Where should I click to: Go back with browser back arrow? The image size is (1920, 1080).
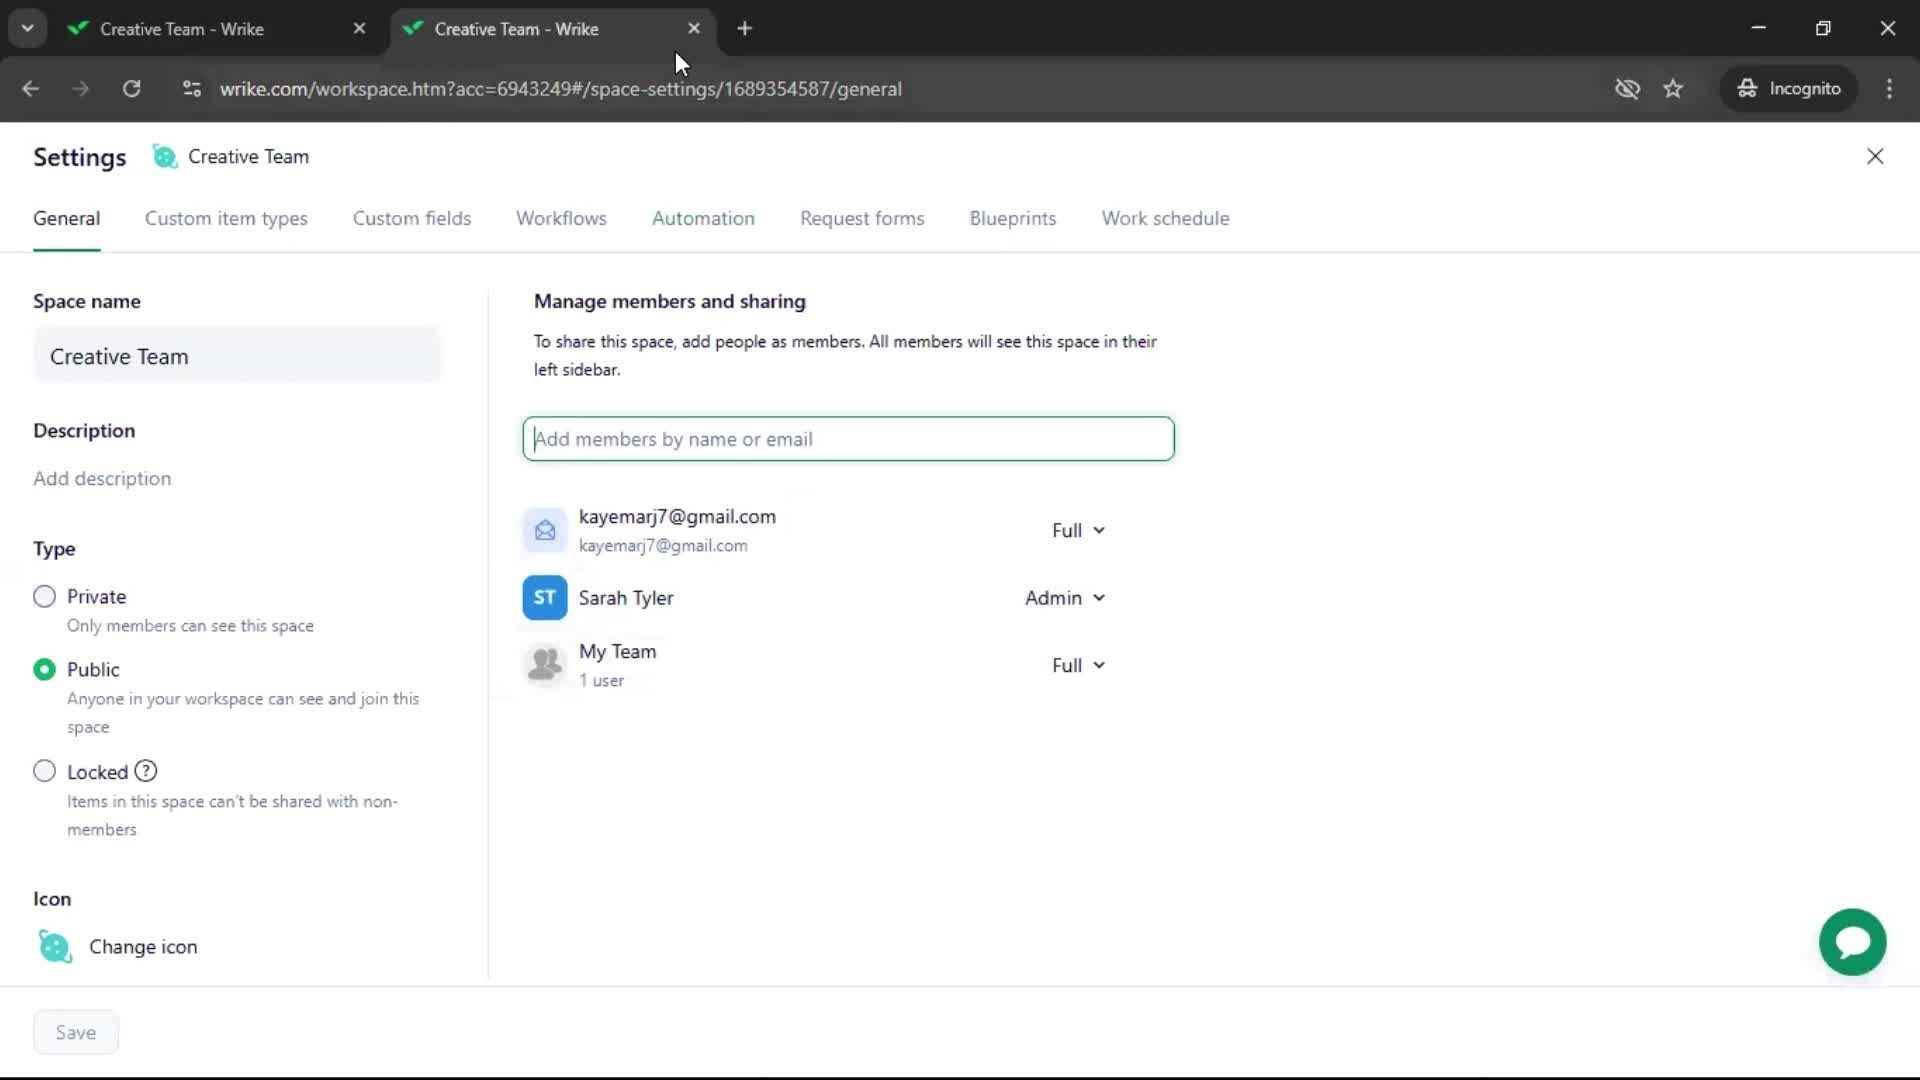[x=30, y=89]
